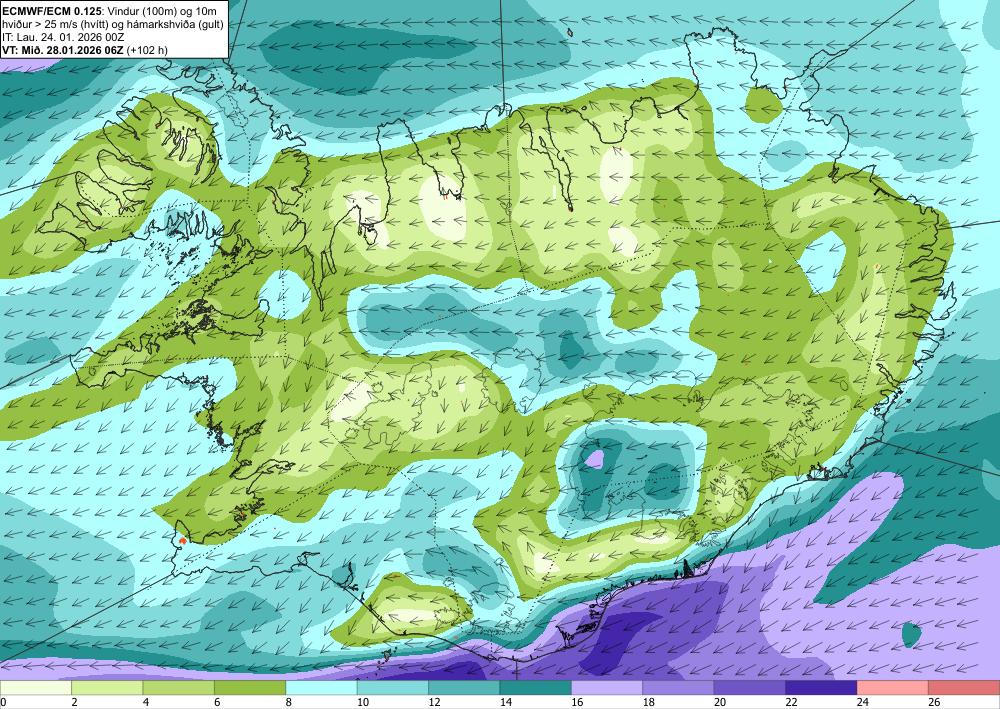Click the pale cream 0–2 legend swatch
The width and height of the screenshot is (1000, 709).
(x=36, y=688)
